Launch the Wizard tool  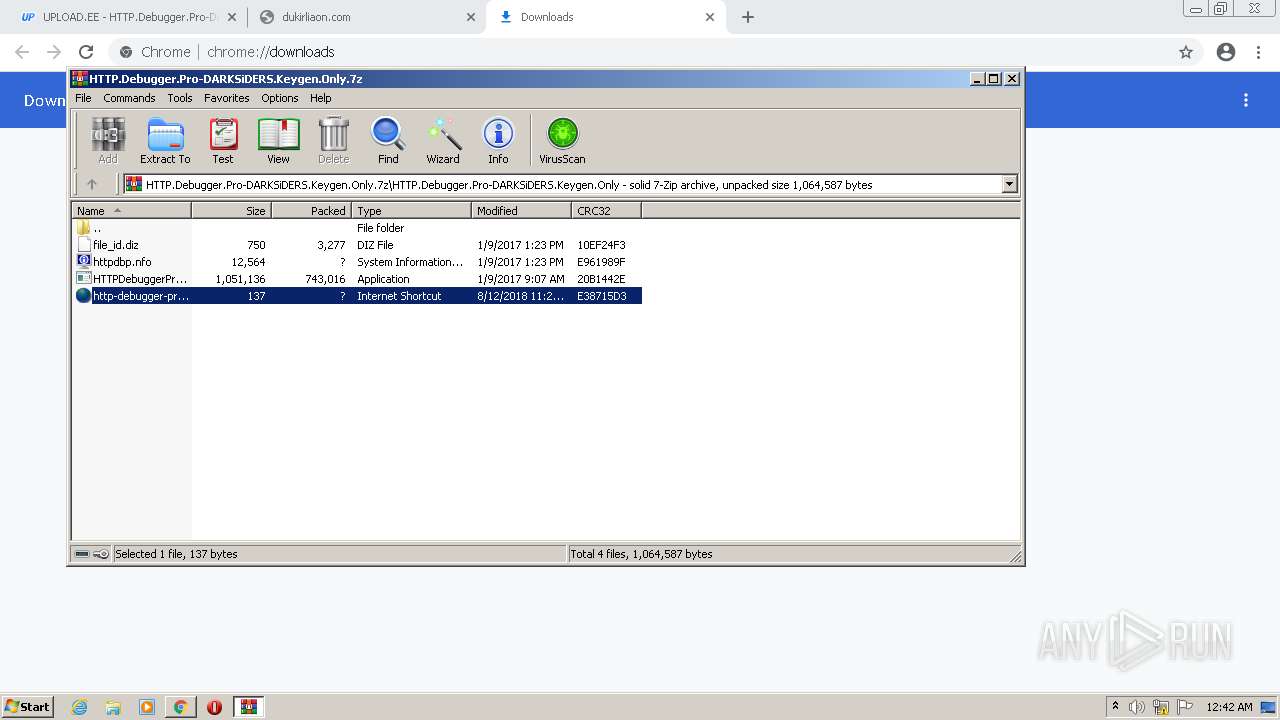(x=443, y=140)
